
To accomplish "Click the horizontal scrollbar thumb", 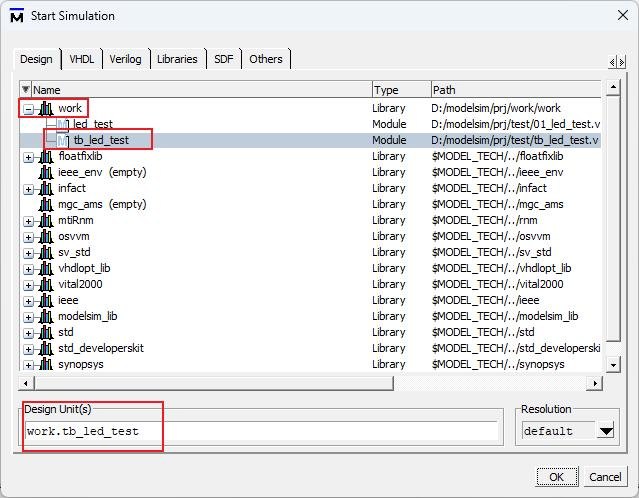I will coord(214,383).
